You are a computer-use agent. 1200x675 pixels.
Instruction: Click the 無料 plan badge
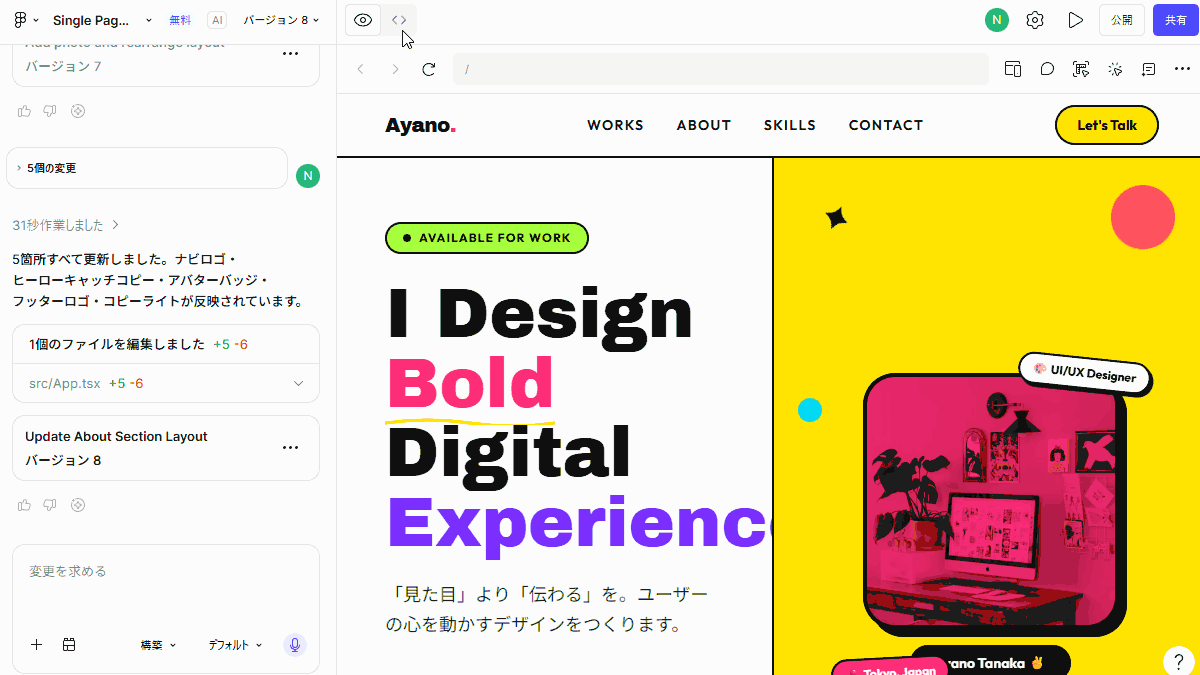[x=180, y=20]
